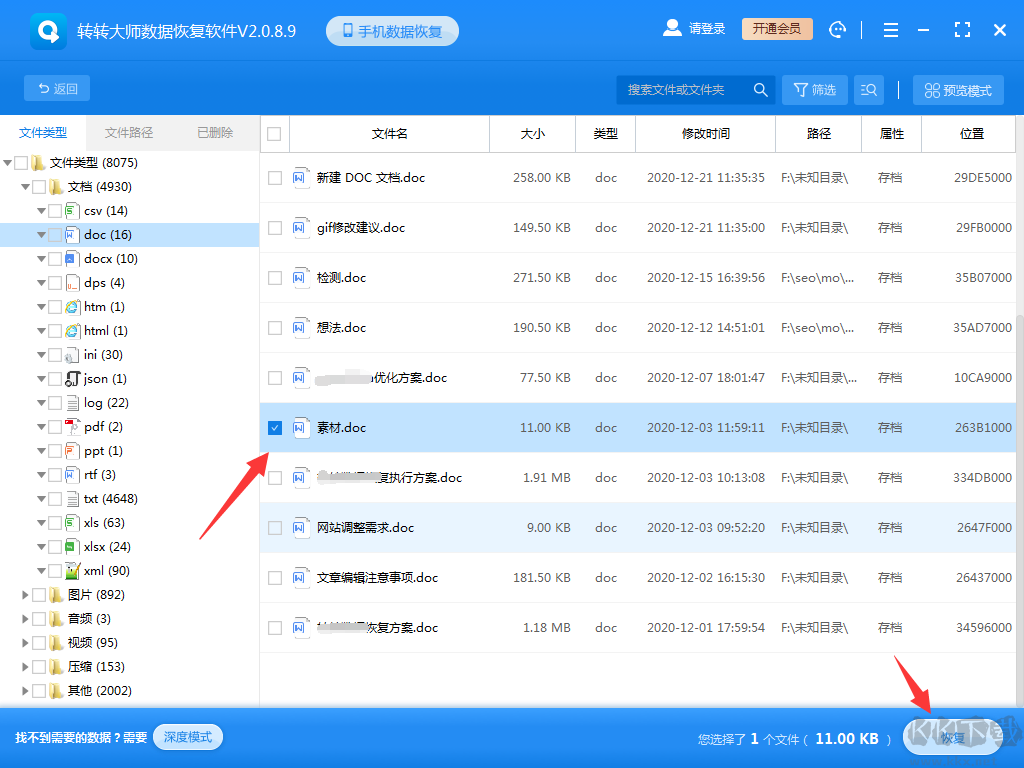Image resolution: width=1024 pixels, height=768 pixels.
Task: Expand the 图片 (892) folder
Action: (27, 594)
